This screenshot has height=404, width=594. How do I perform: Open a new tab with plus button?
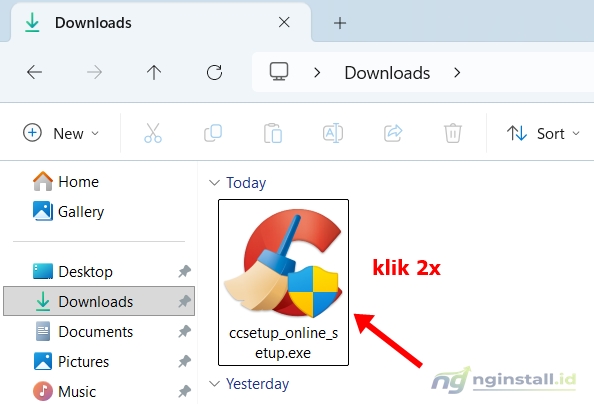pos(340,23)
